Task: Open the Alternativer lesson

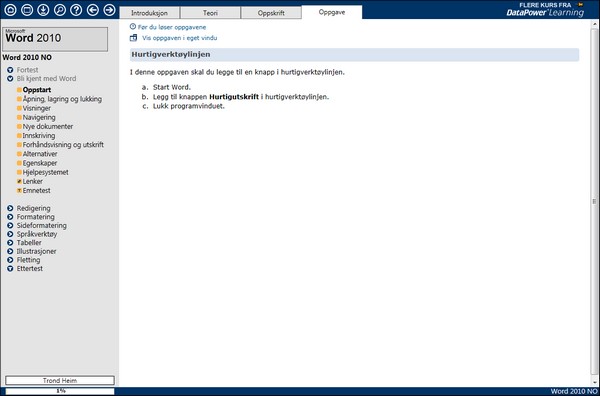Action: pyautogui.click(x=40, y=154)
